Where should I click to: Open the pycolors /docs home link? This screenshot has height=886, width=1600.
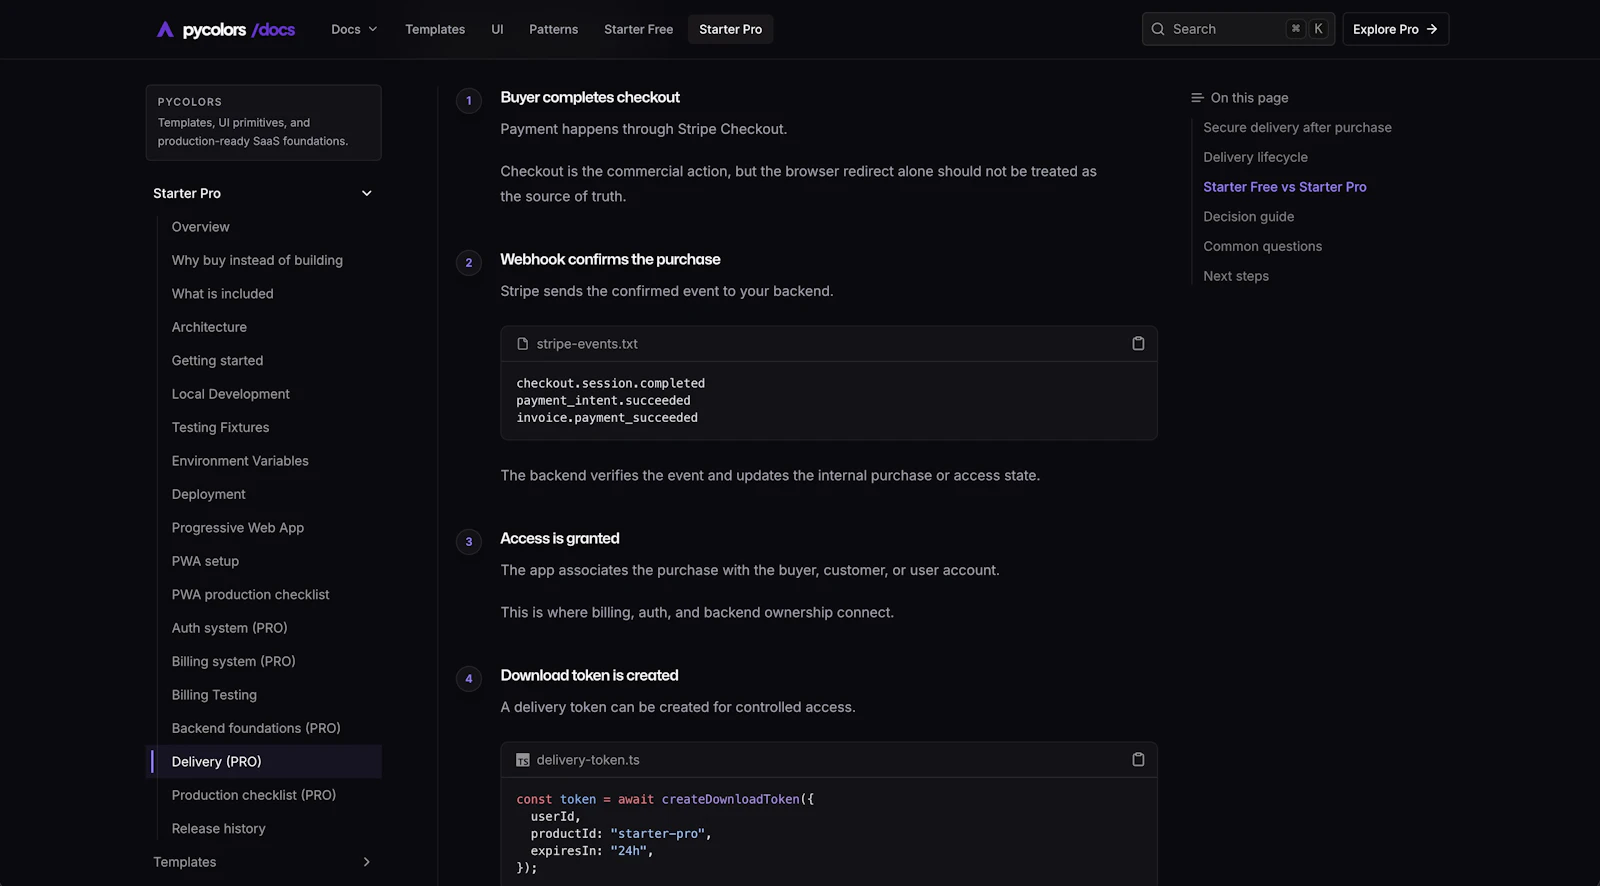226,29
